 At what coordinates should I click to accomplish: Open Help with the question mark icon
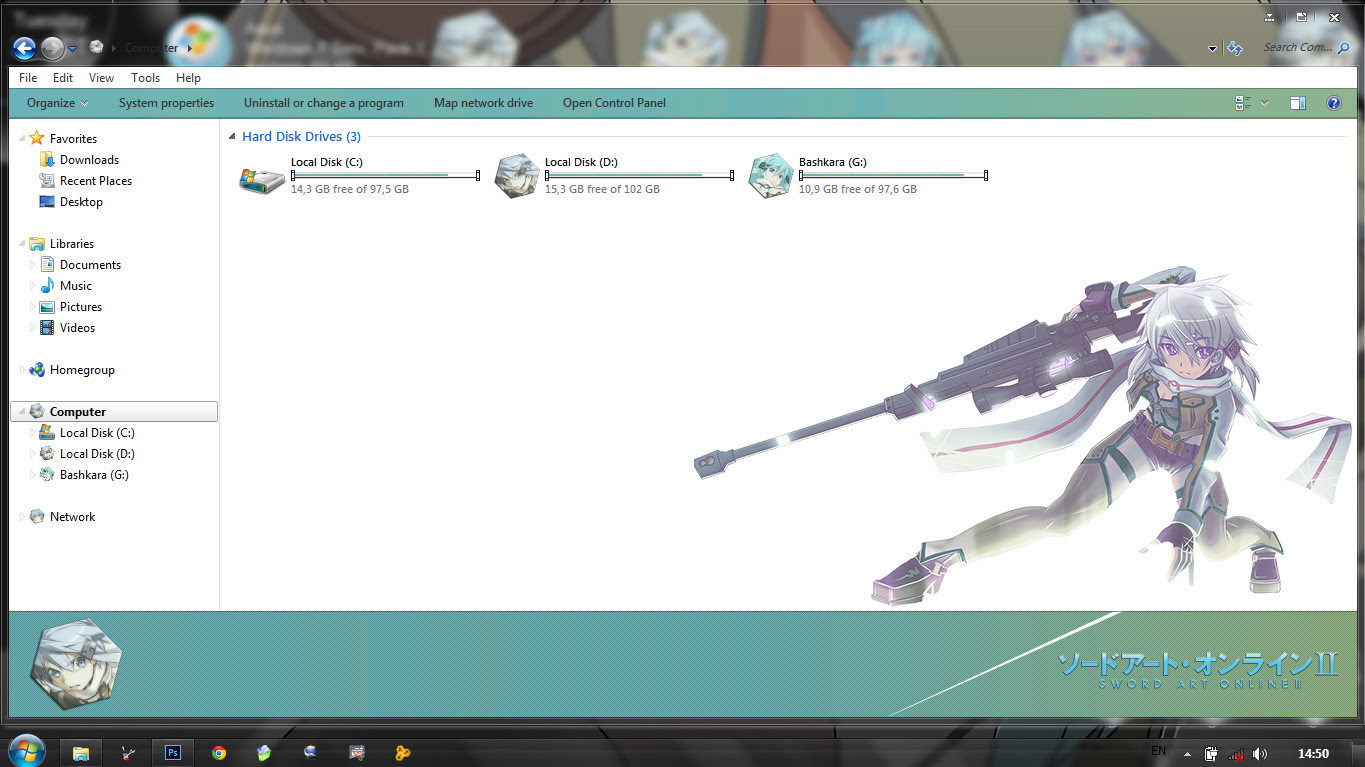tap(1333, 103)
